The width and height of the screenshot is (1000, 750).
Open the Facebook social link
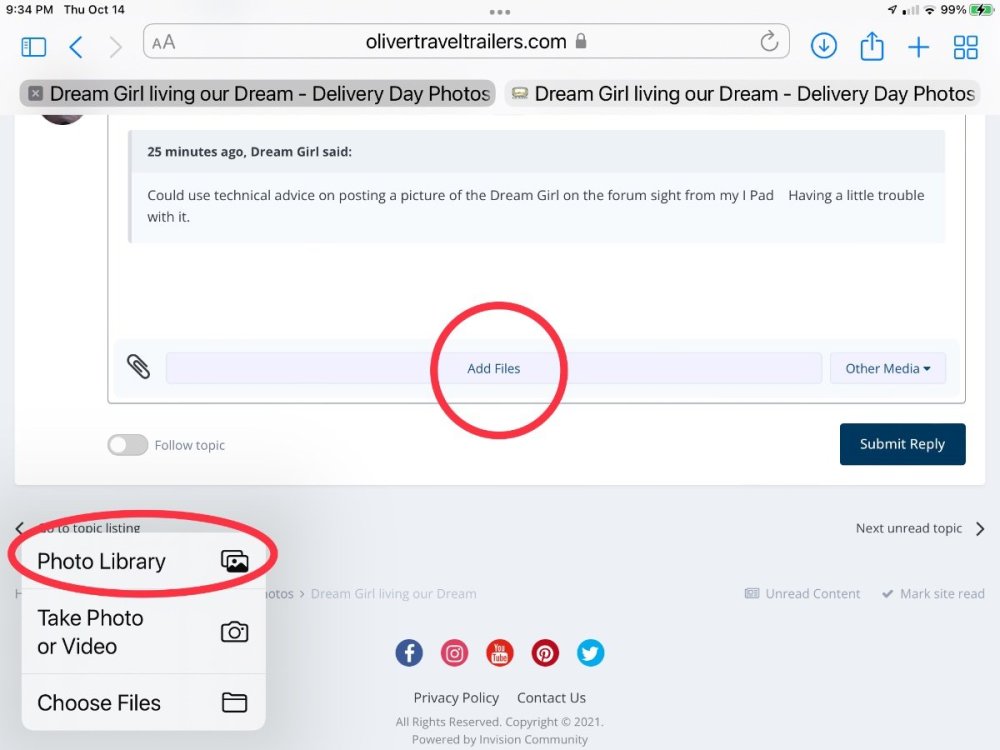pyautogui.click(x=409, y=653)
